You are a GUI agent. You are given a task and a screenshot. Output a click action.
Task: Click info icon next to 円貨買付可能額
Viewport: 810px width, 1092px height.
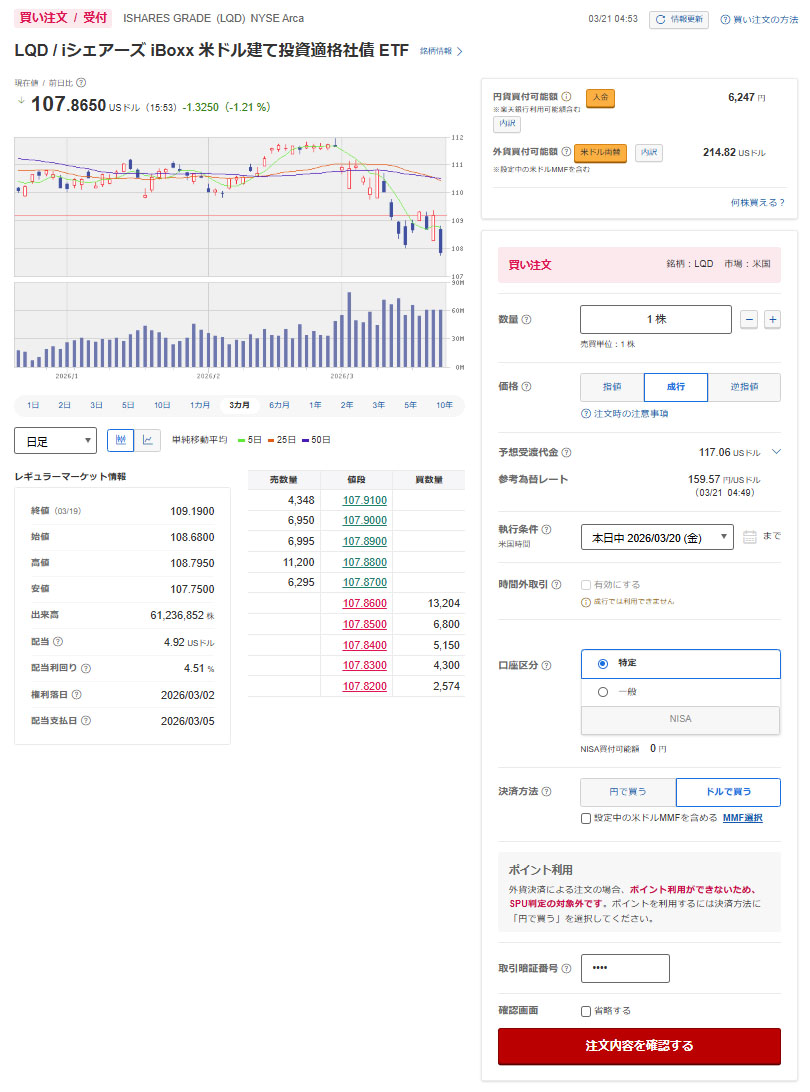coord(566,97)
